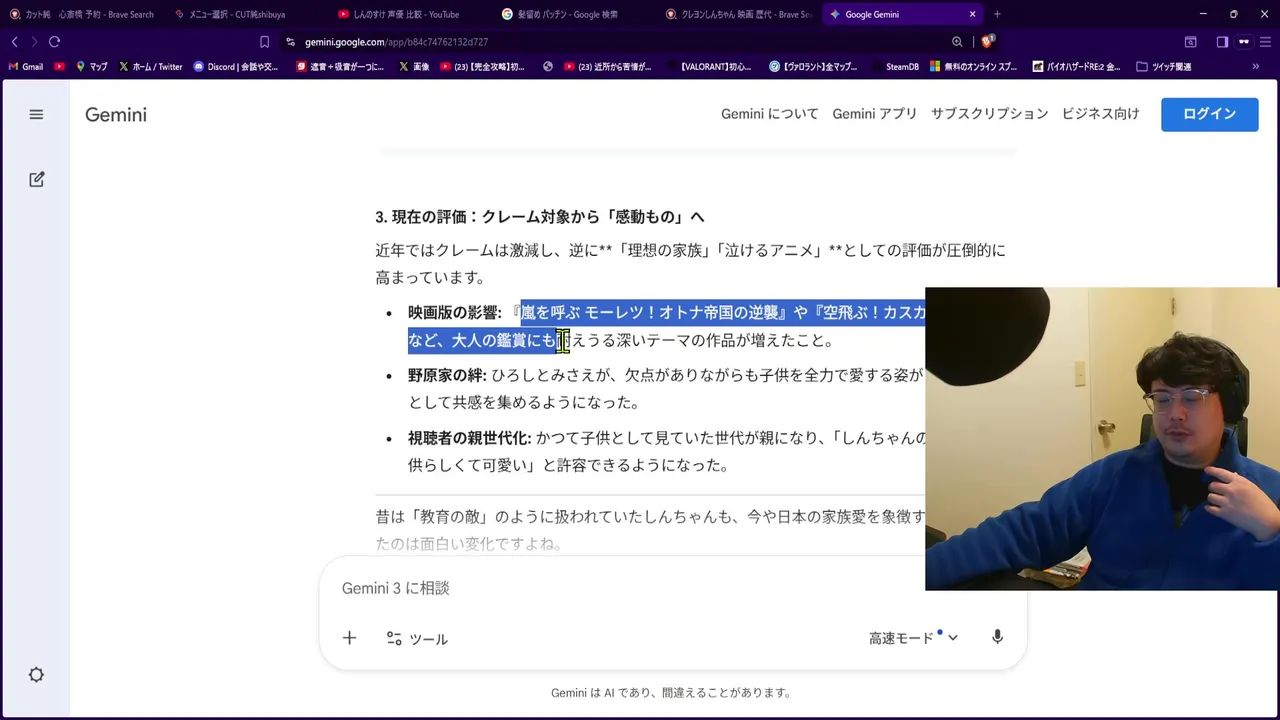Open the ツイッチ関連 bookmark folder

[1163, 67]
